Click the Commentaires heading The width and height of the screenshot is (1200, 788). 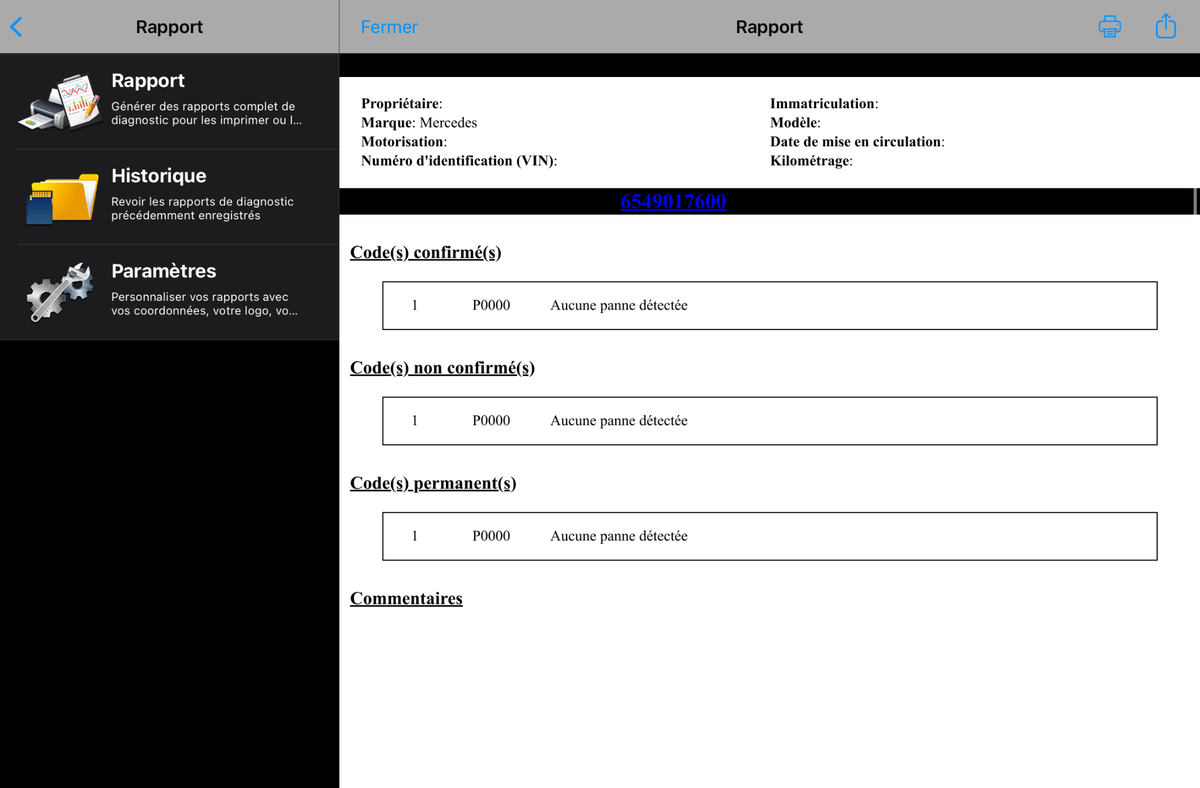click(406, 599)
